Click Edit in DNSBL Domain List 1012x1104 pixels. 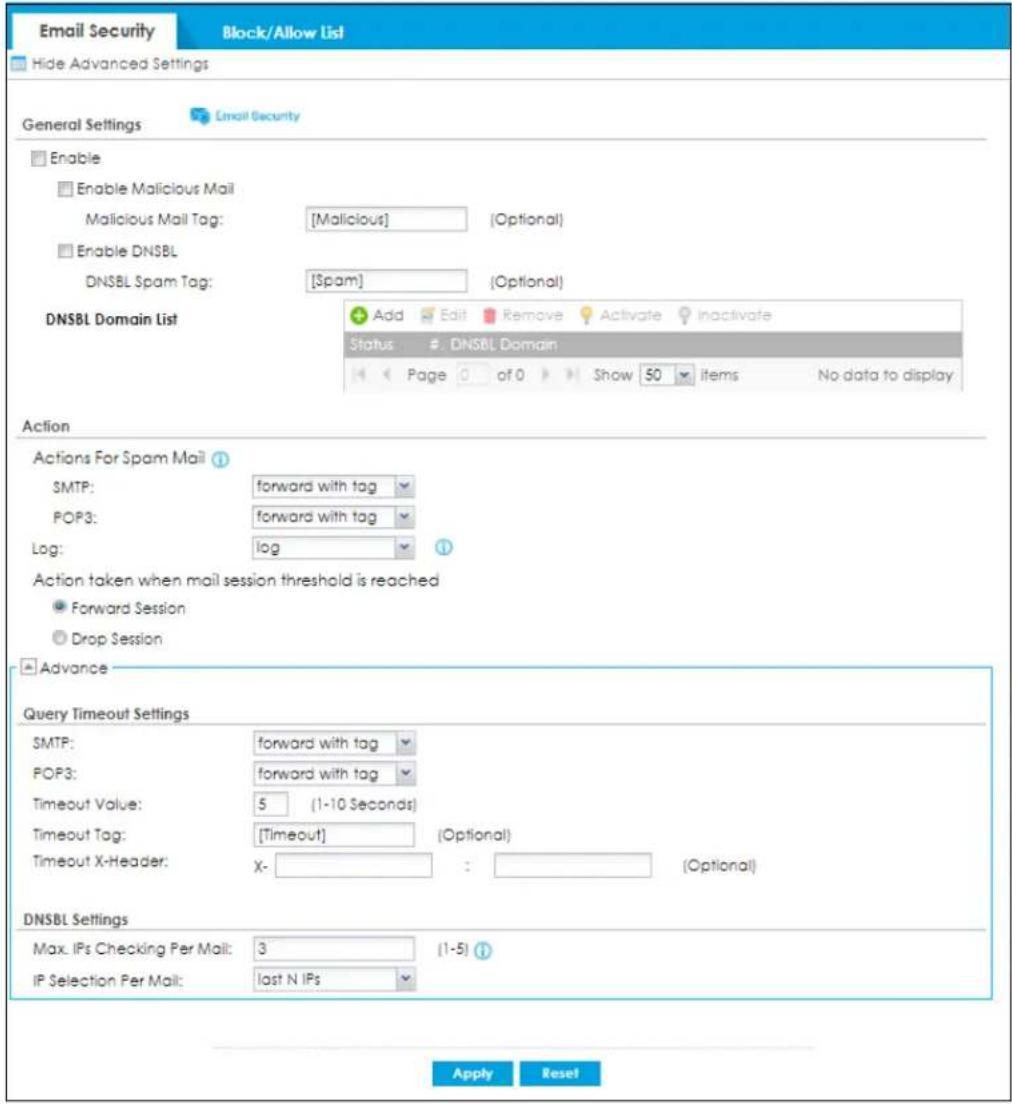click(444, 315)
